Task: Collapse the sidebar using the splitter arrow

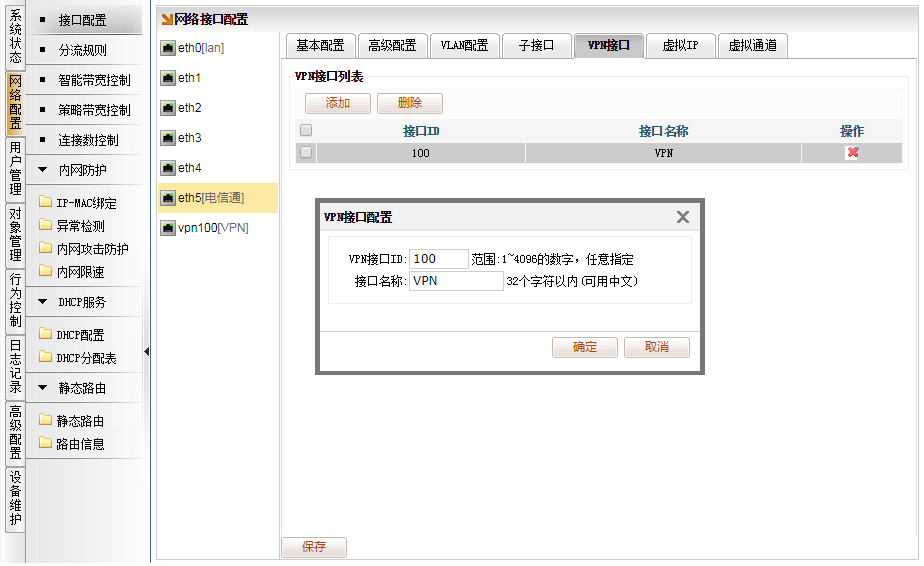Action: 147,351
